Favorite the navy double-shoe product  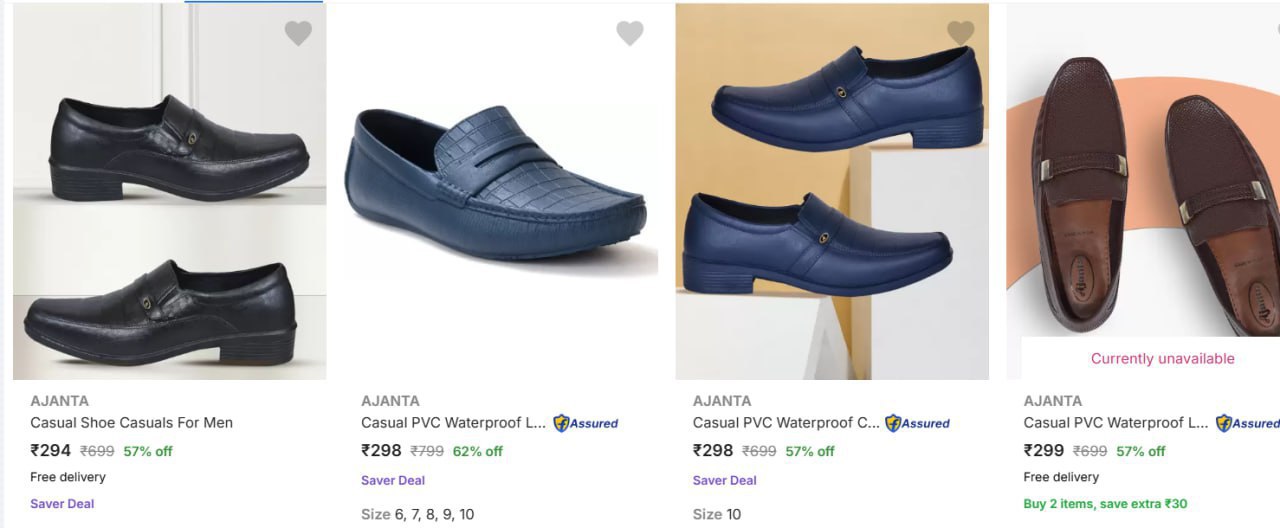960,33
